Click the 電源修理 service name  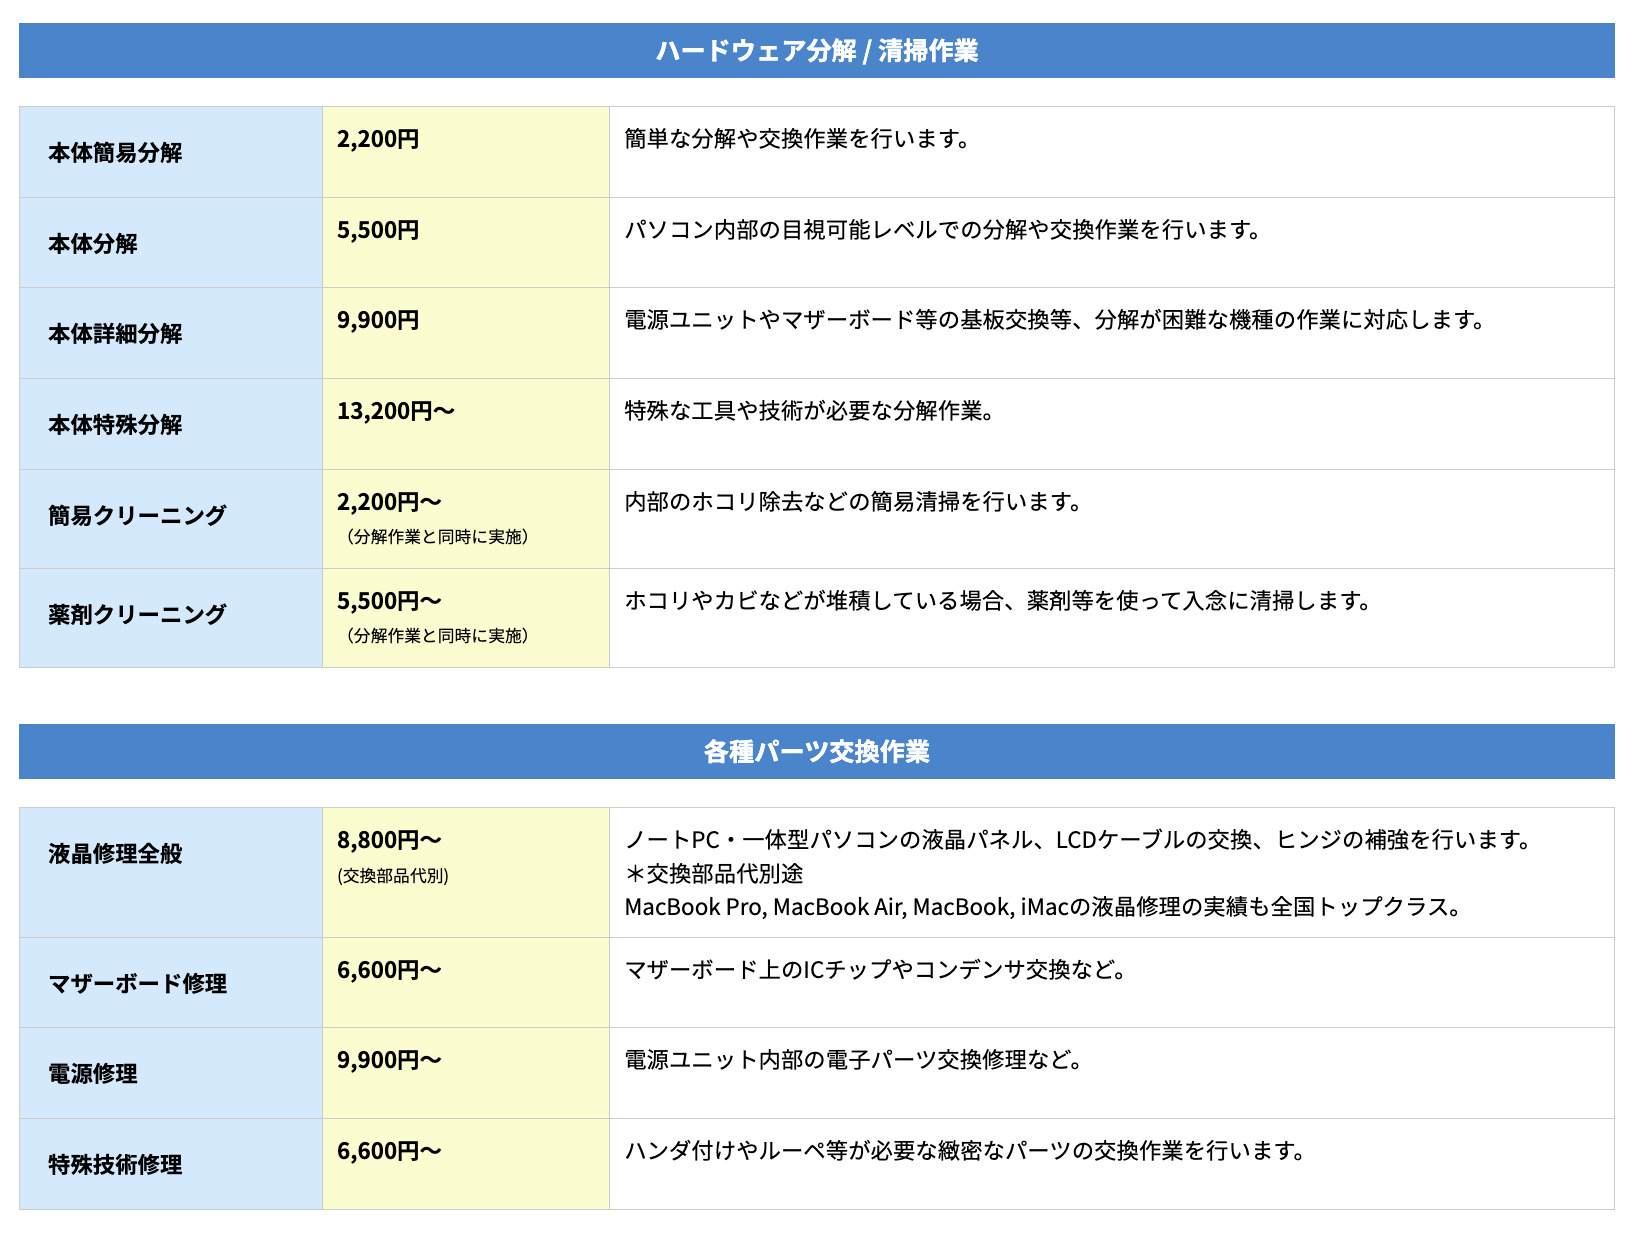click(93, 1074)
